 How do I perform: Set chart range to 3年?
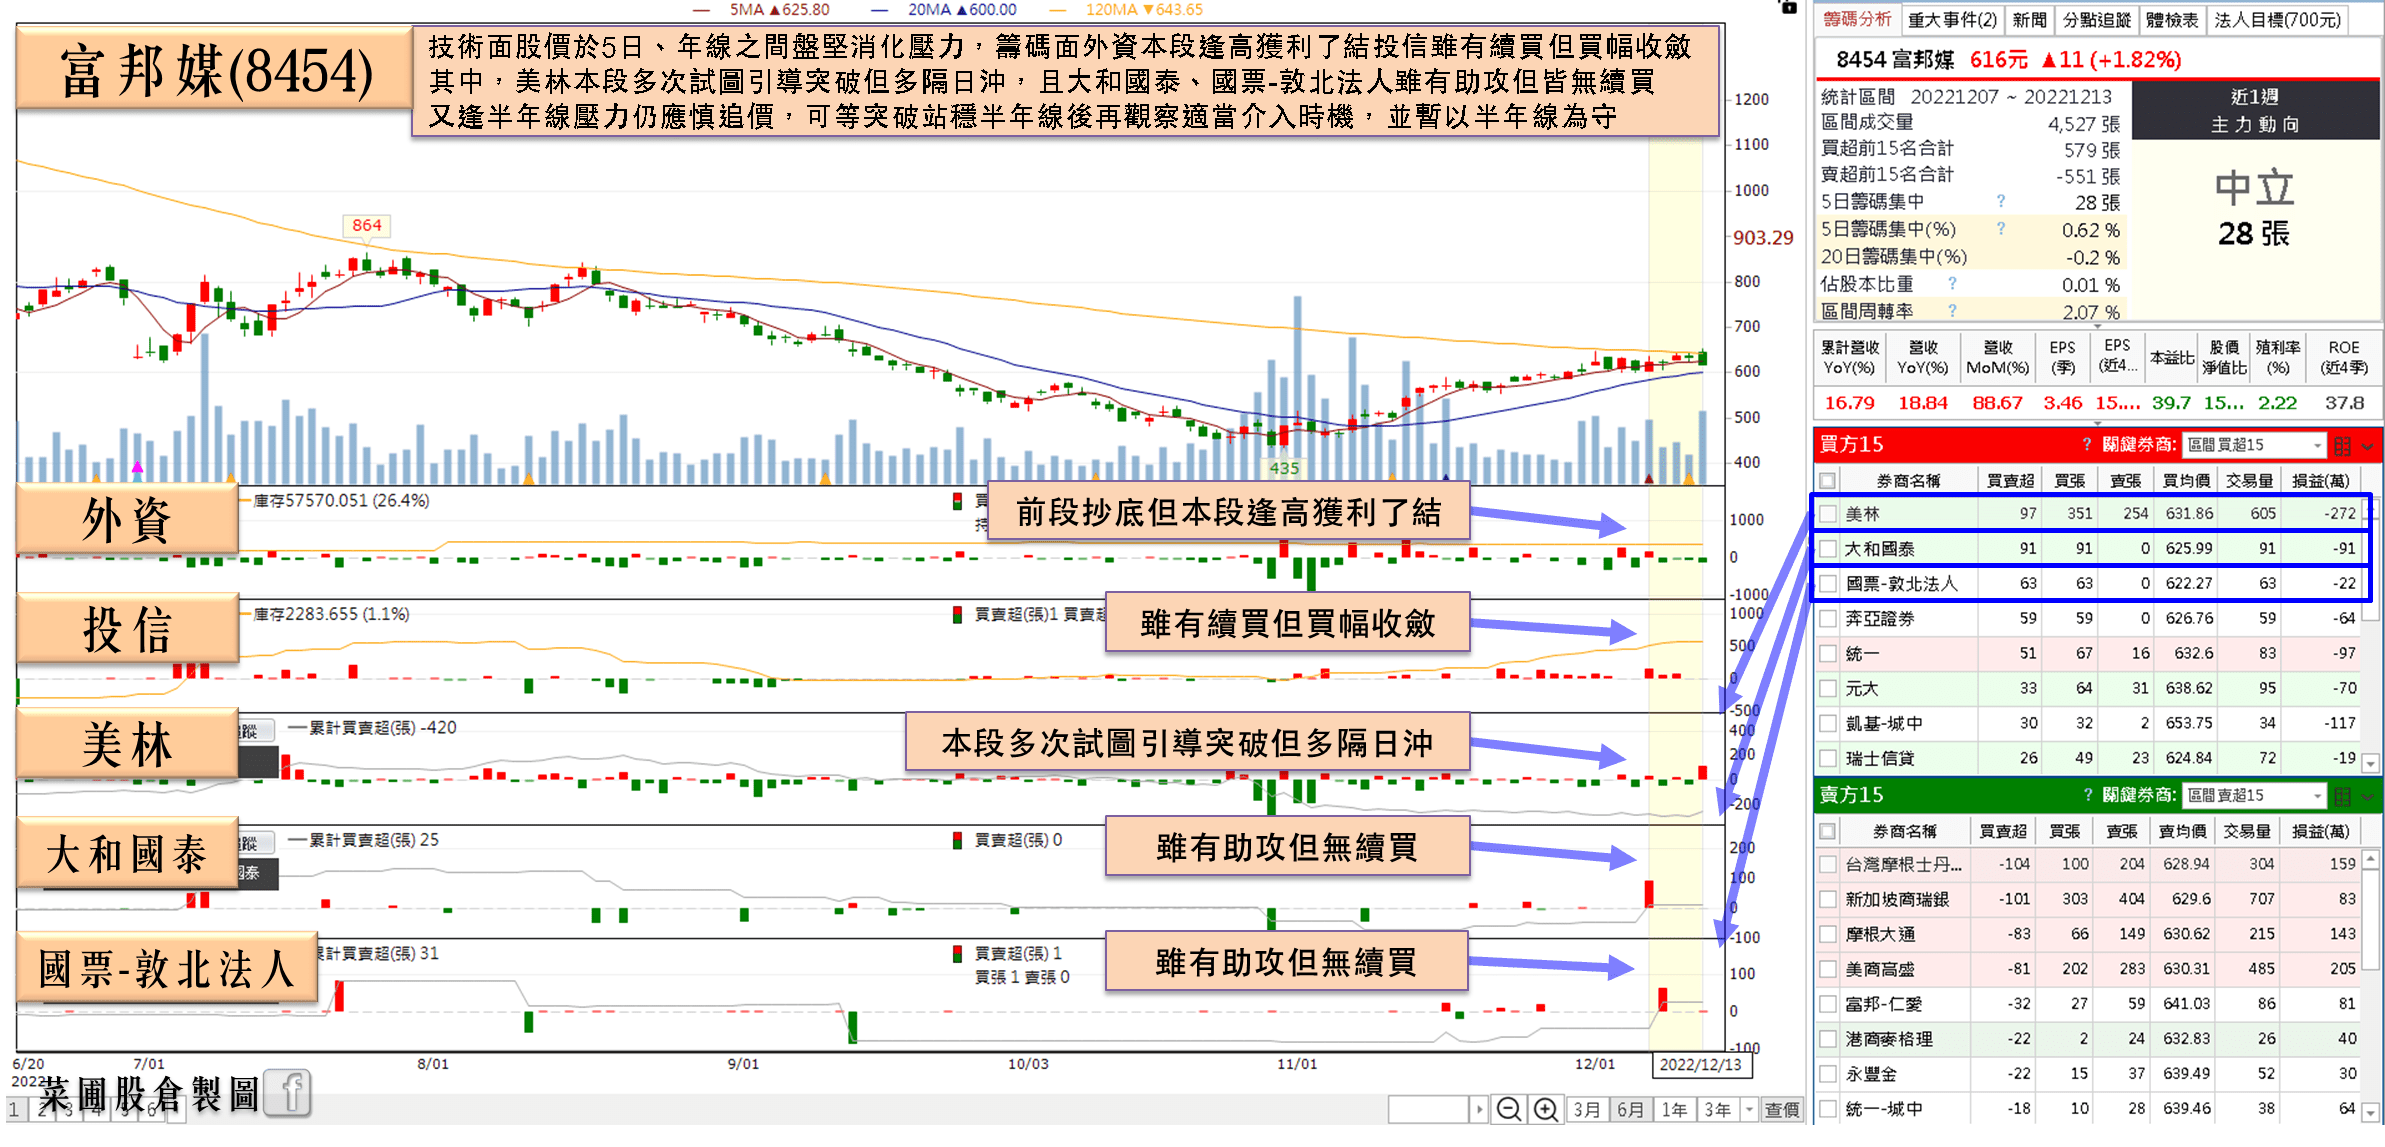[1718, 1109]
